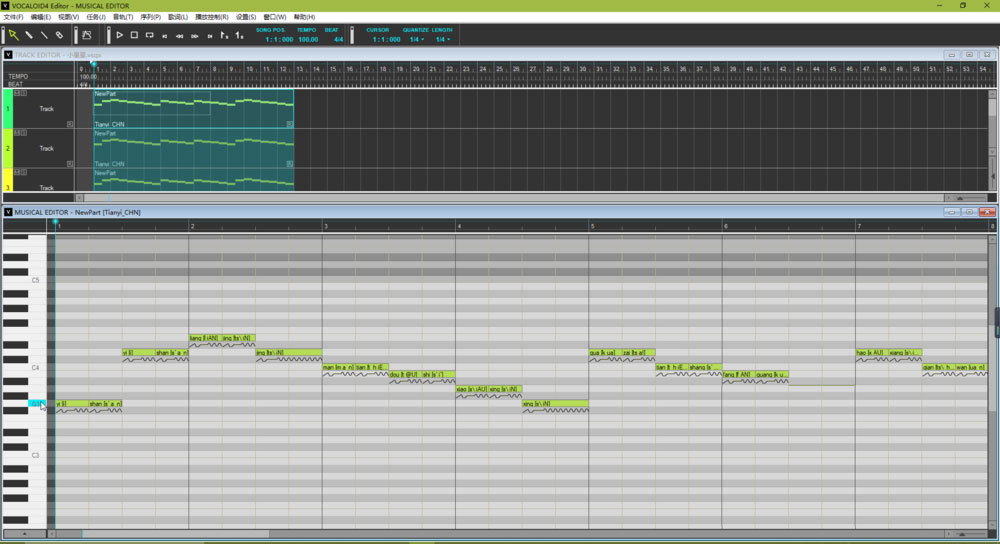Expand Track 1 with its corner button
Screen dimensions: 1000x544
pos(70,124)
